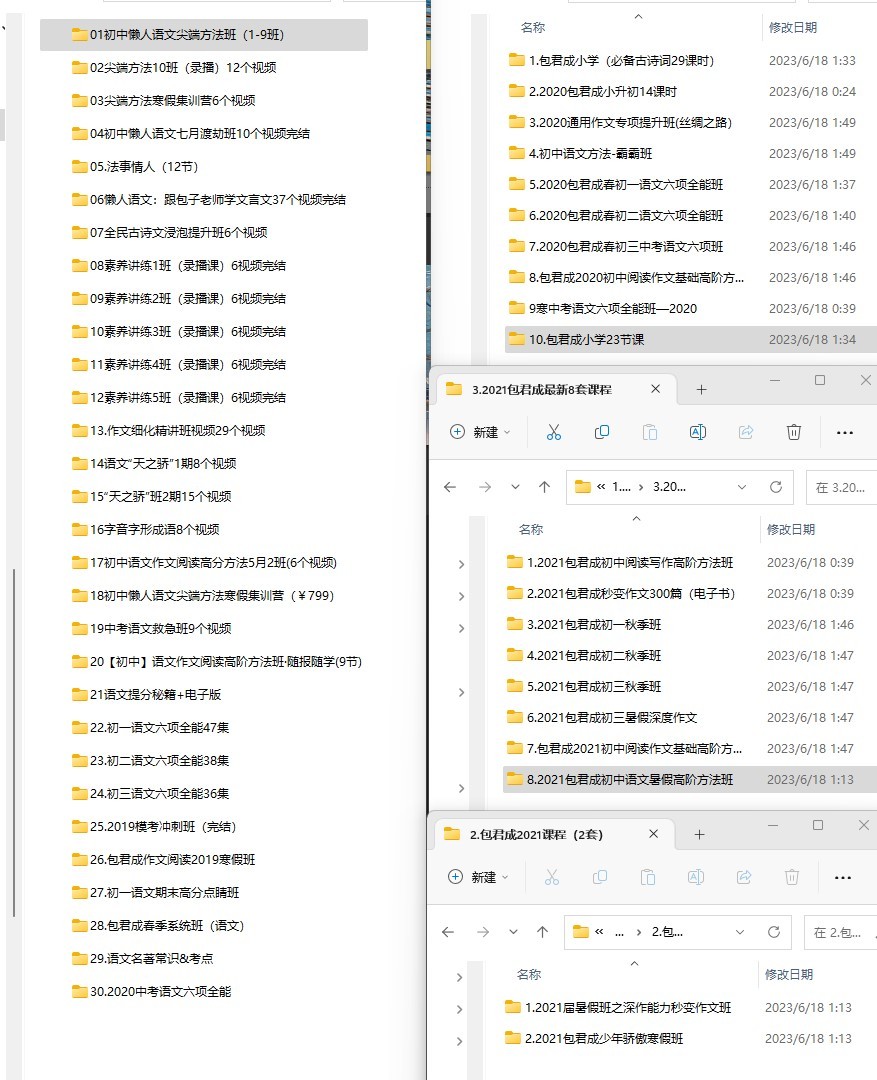877x1080 pixels.
Task: Select folder 06懒人语文：跟包子老师学文言文37个视频完结
Action: [208, 200]
